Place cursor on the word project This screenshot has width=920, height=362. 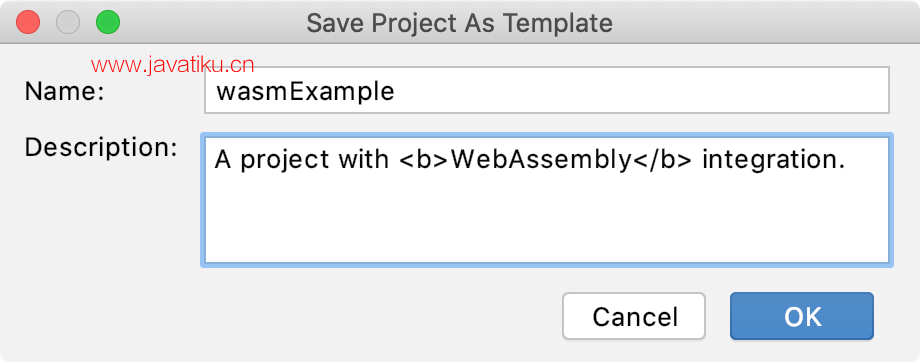click(x=285, y=161)
